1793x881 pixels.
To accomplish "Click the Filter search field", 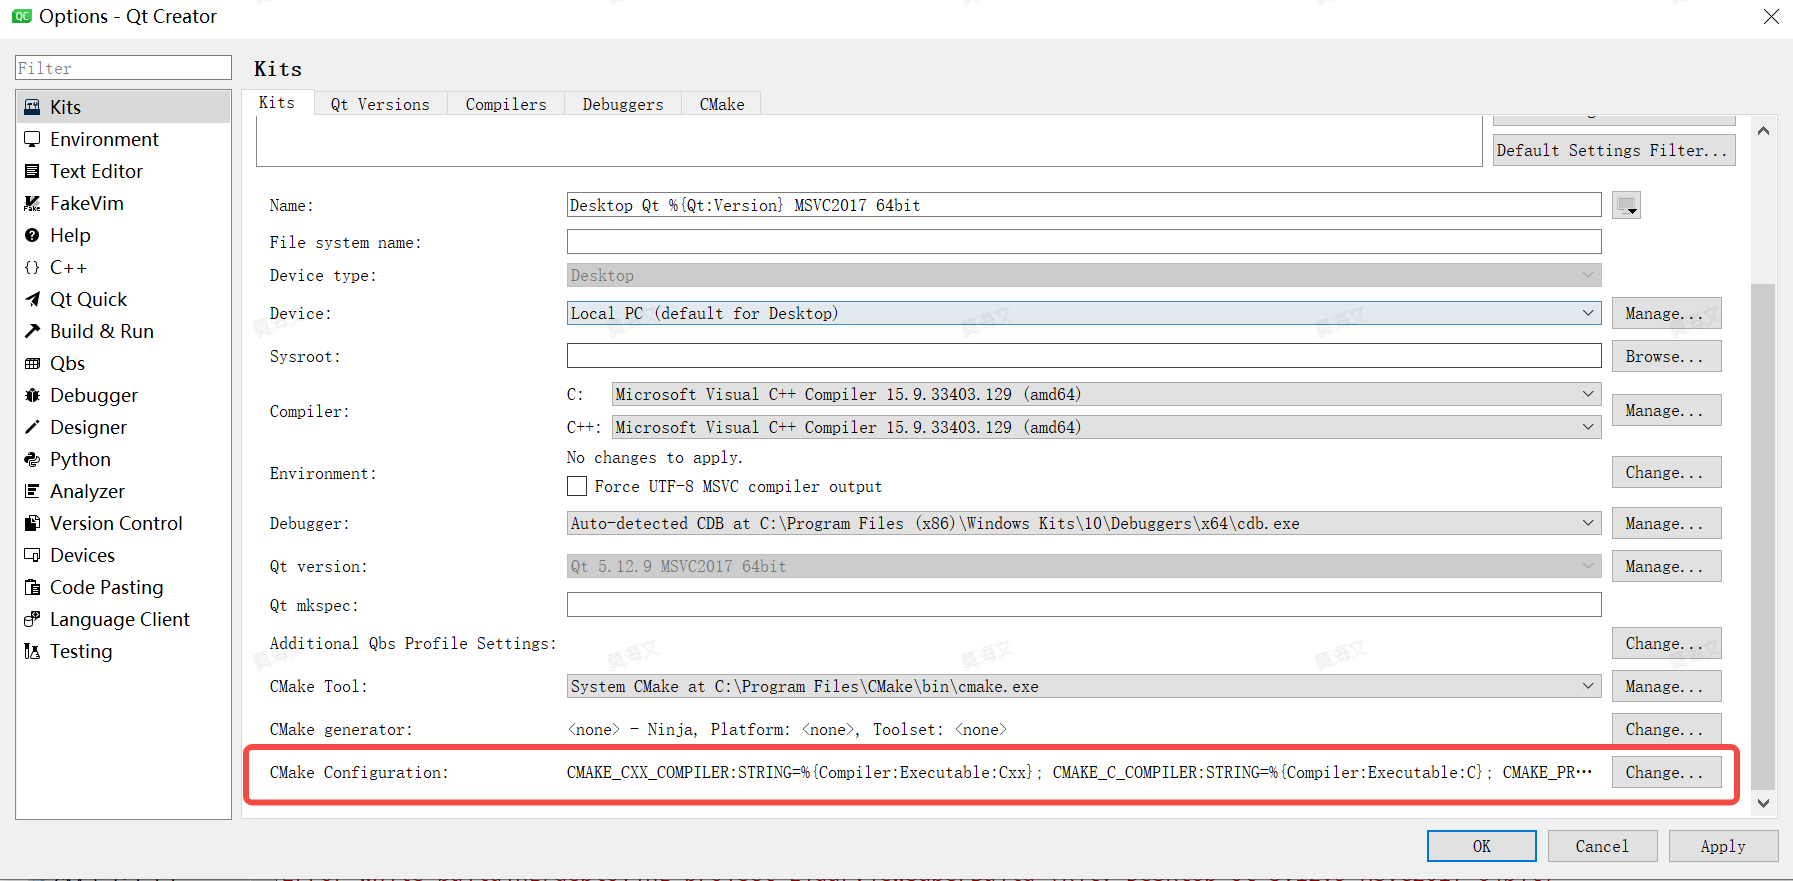I will point(123,68).
